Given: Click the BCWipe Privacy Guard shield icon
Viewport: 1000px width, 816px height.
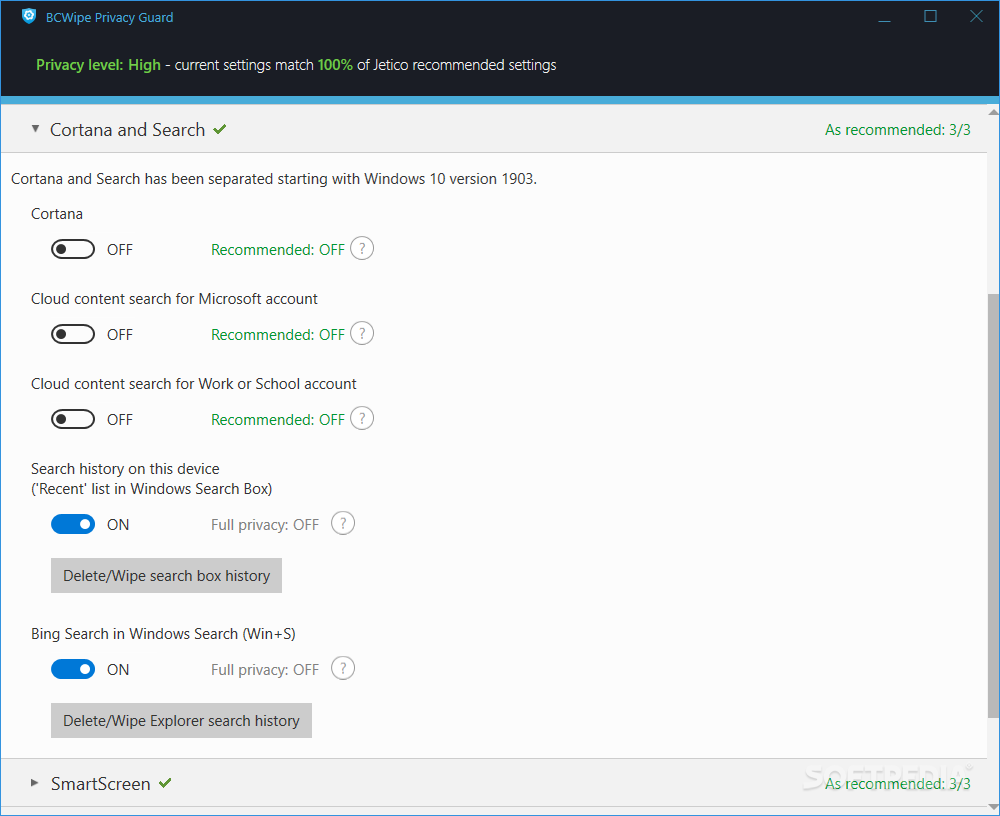Looking at the screenshot, I should [x=29, y=17].
